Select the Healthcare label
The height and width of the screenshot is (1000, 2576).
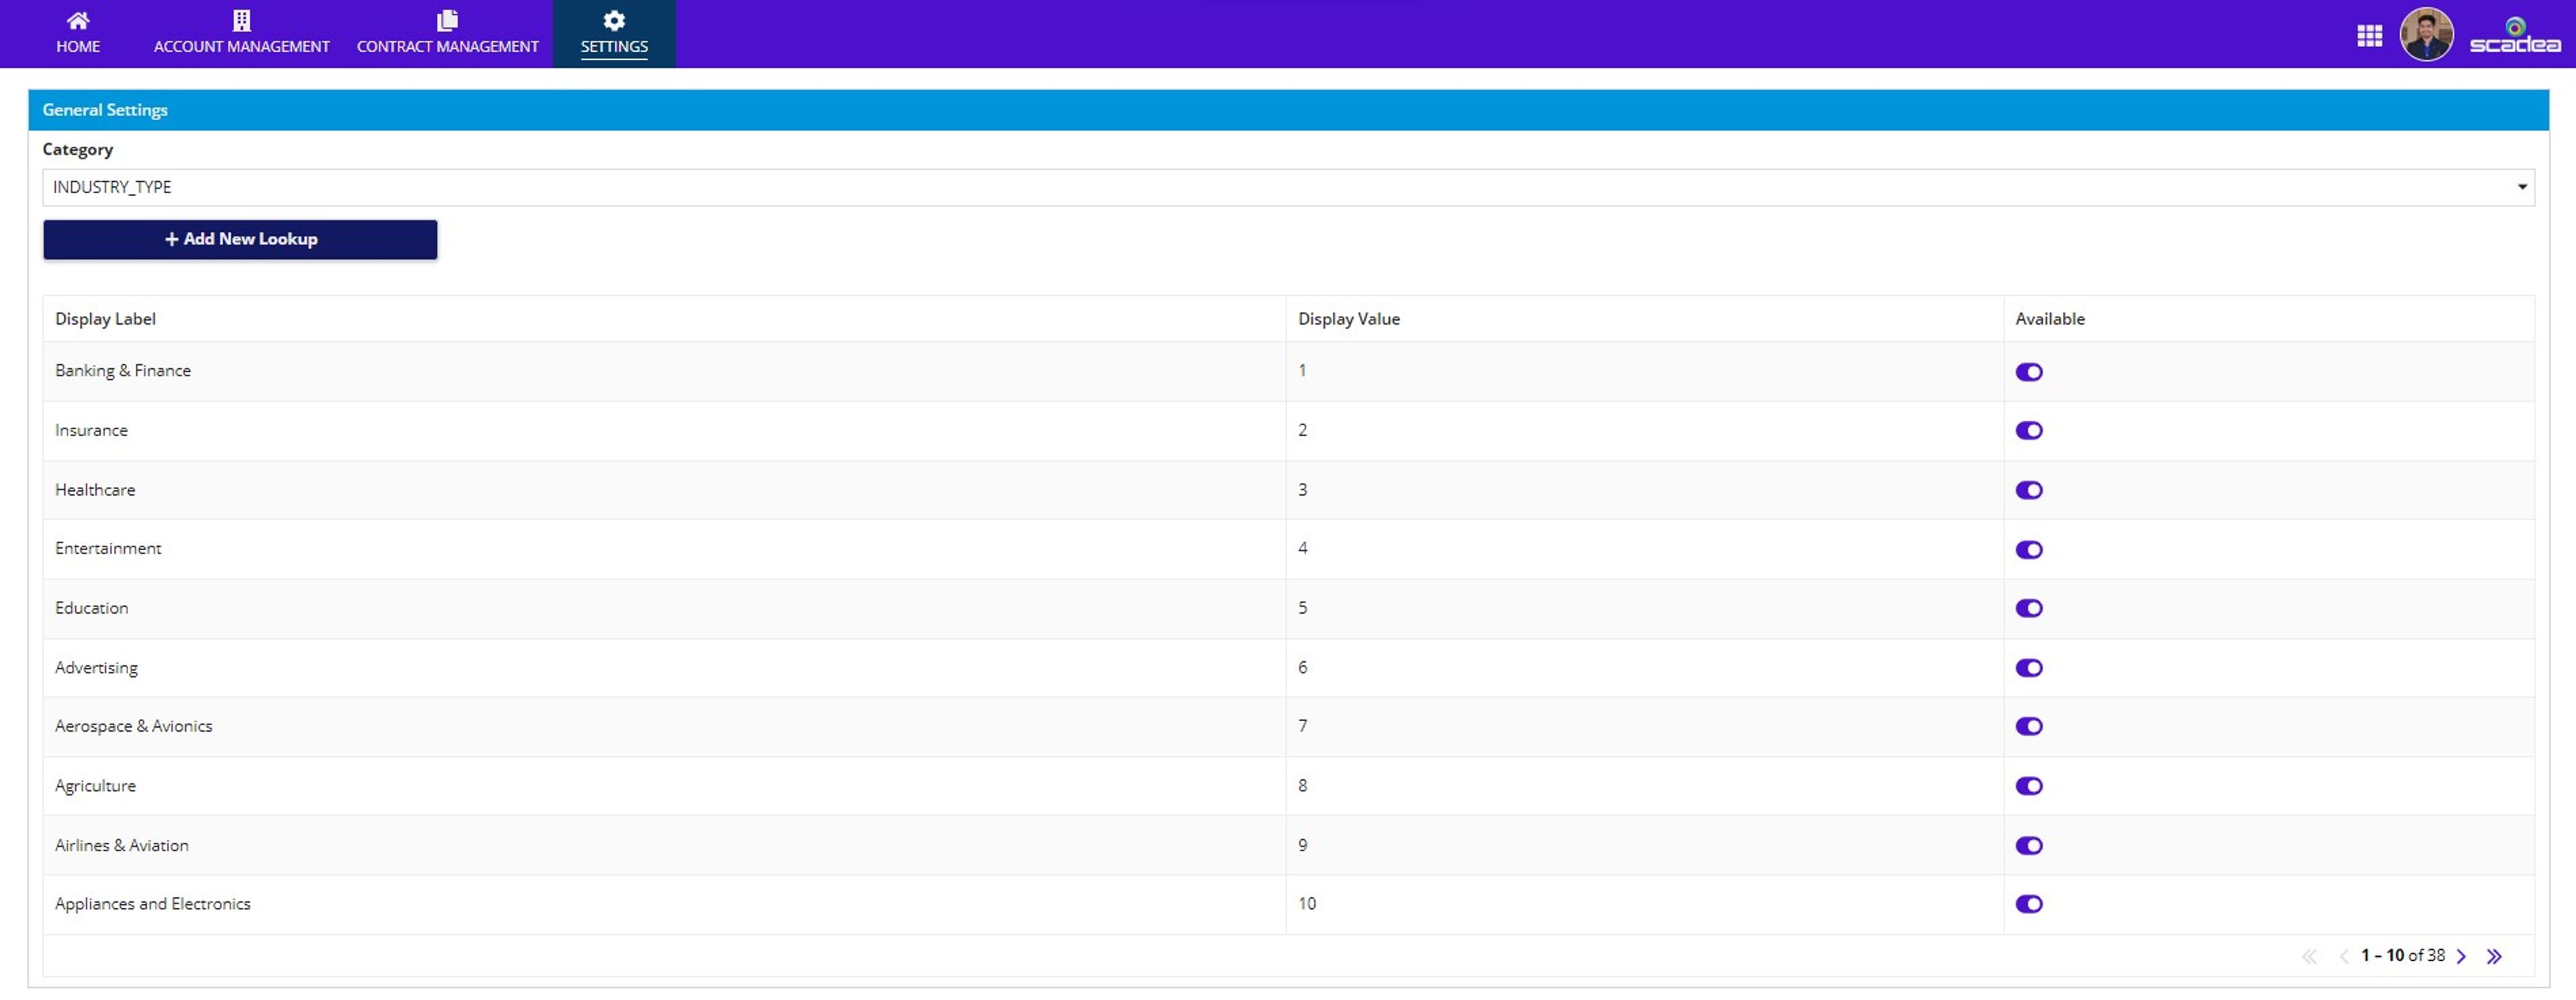click(x=95, y=490)
